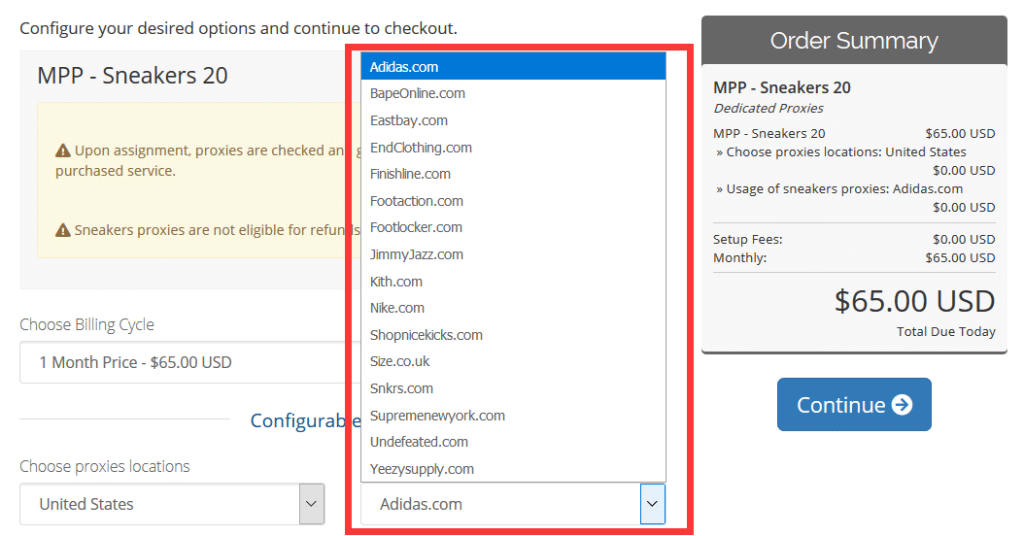This screenshot has height=536, width=1024.
Task: Click the 'Dedicated Proxies' subtitle
Action: pyautogui.click(x=768, y=108)
